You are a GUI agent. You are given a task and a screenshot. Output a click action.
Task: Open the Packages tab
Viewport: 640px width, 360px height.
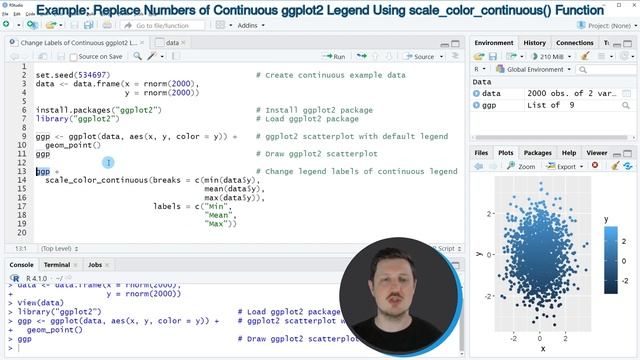pos(537,153)
